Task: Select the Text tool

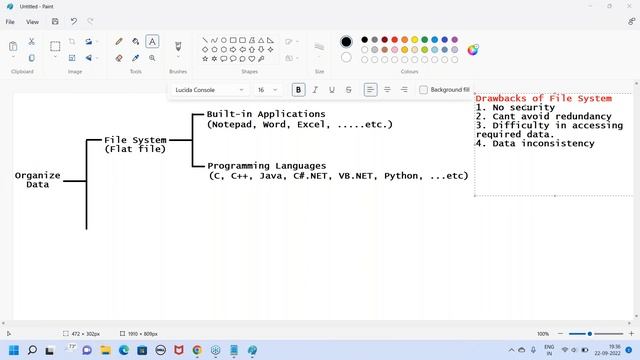Action: pos(152,42)
